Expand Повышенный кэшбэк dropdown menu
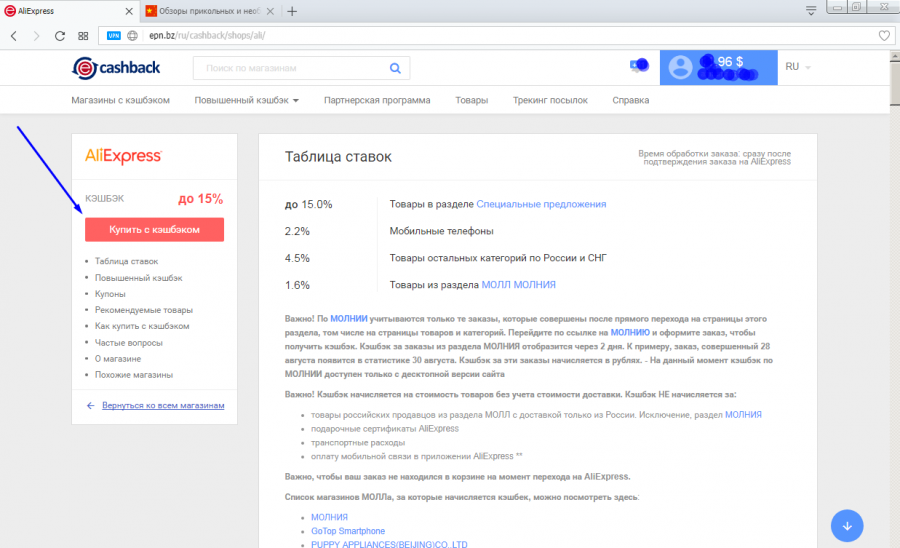 click(246, 100)
